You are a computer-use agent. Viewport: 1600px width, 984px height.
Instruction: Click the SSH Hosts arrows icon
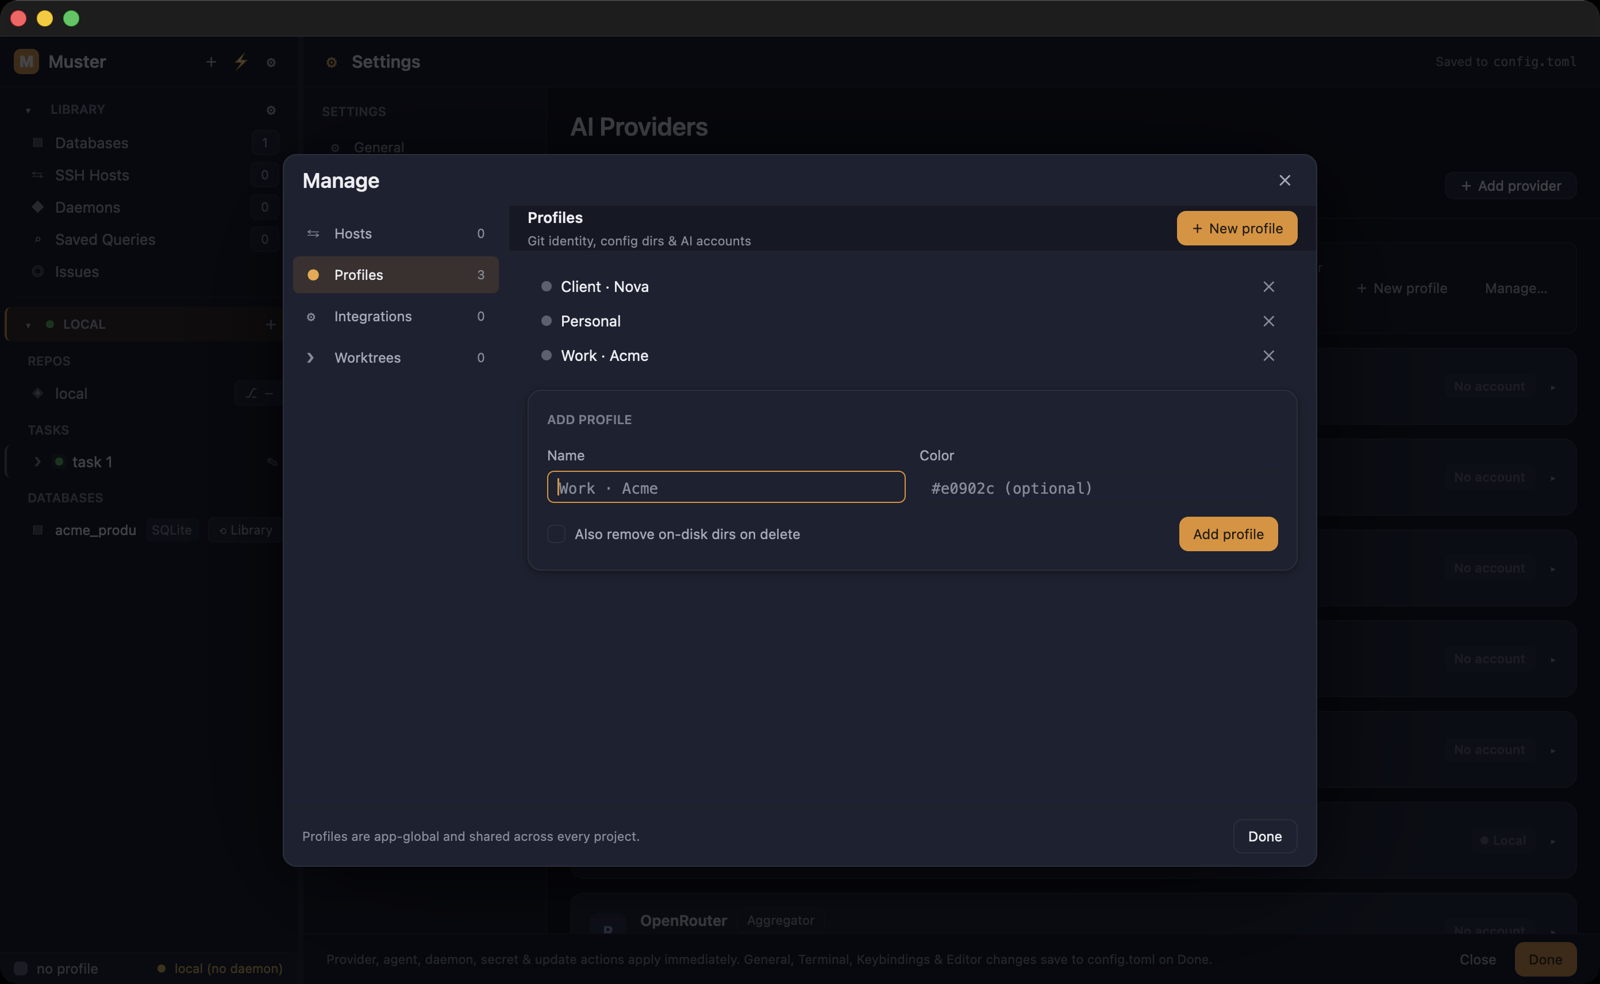pos(38,175)
